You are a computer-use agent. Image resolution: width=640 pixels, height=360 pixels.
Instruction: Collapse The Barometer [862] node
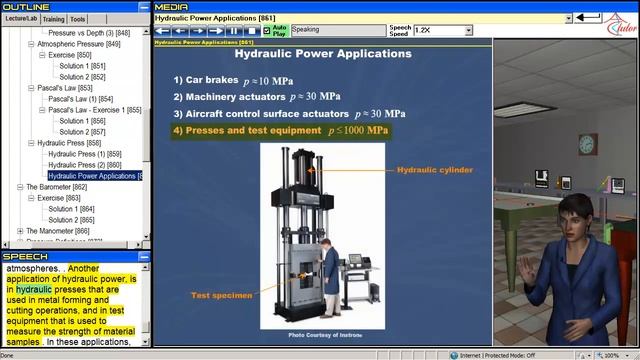pos(20,187)
